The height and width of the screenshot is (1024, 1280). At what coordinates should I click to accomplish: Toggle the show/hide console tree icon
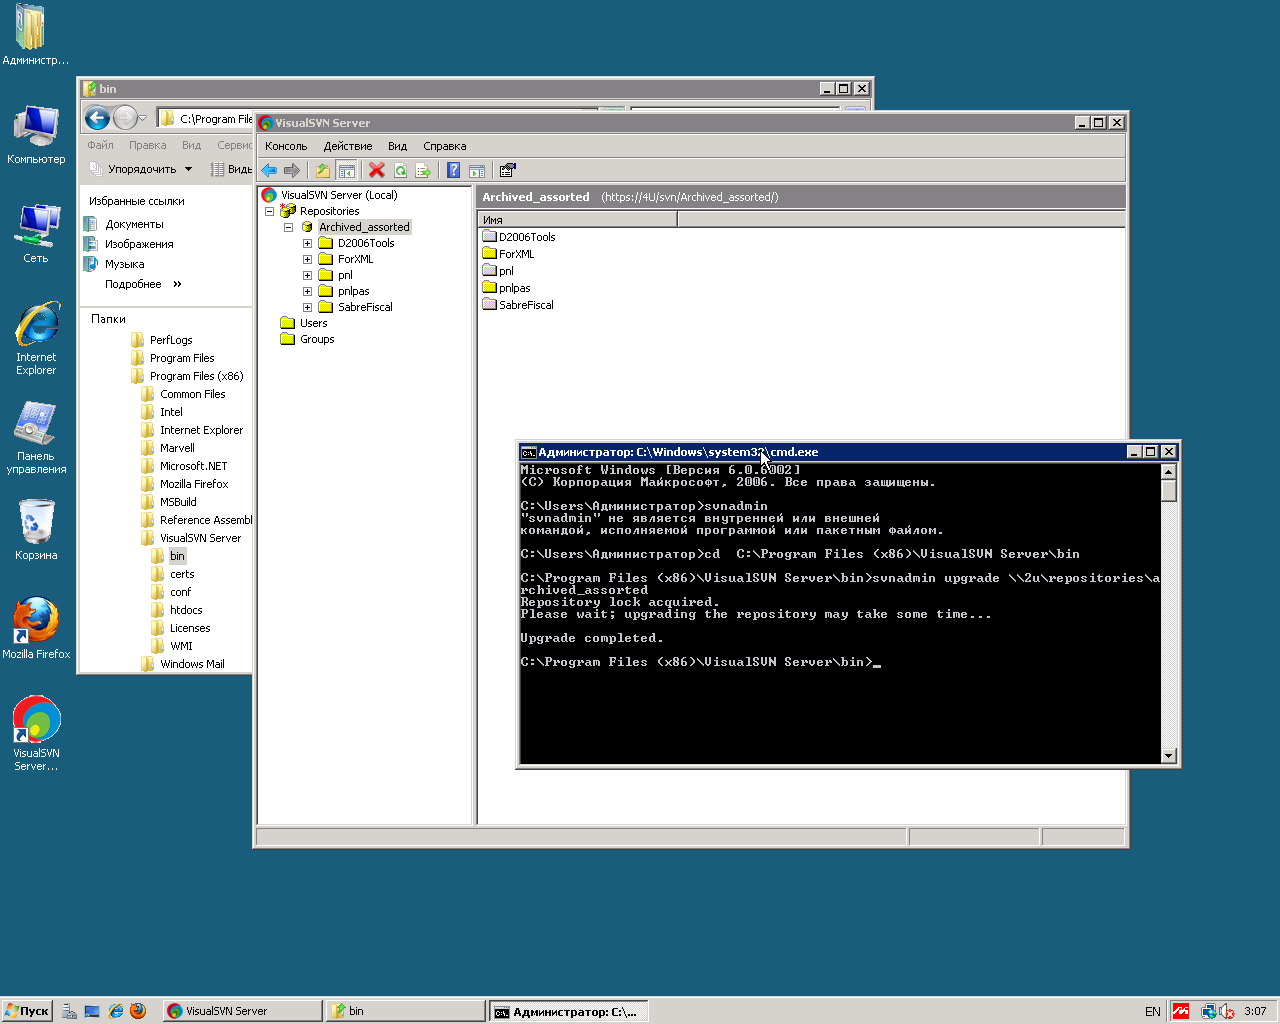[x=346, y=170]
